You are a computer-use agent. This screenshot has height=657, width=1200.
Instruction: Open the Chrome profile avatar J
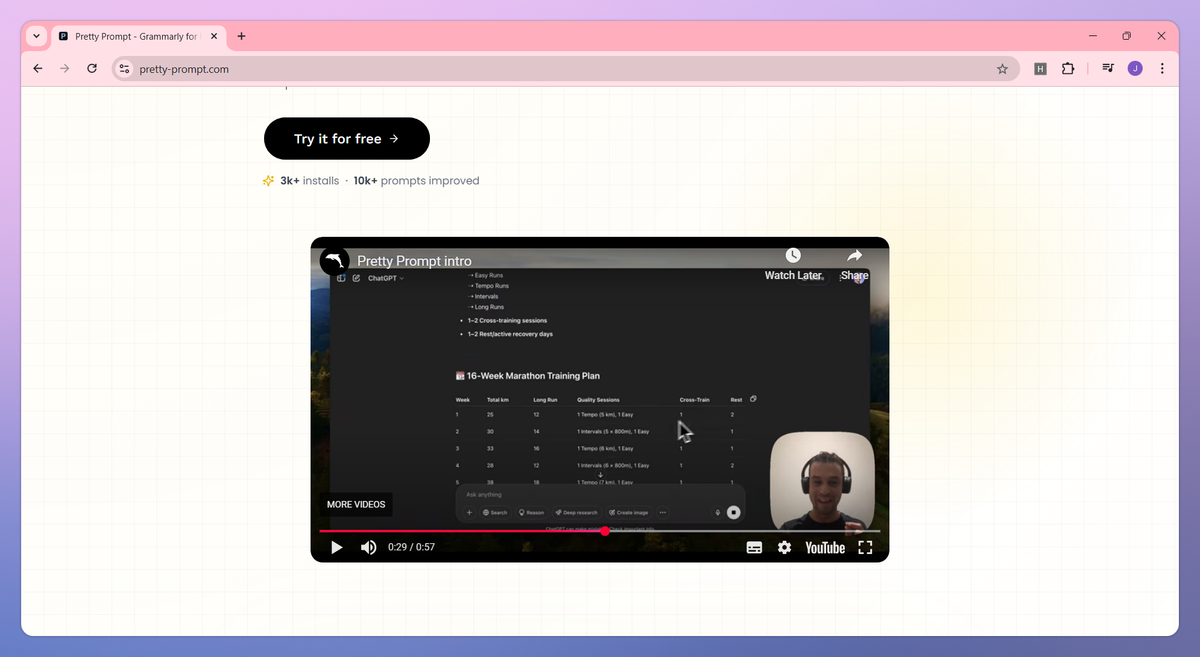[1135, 69]
